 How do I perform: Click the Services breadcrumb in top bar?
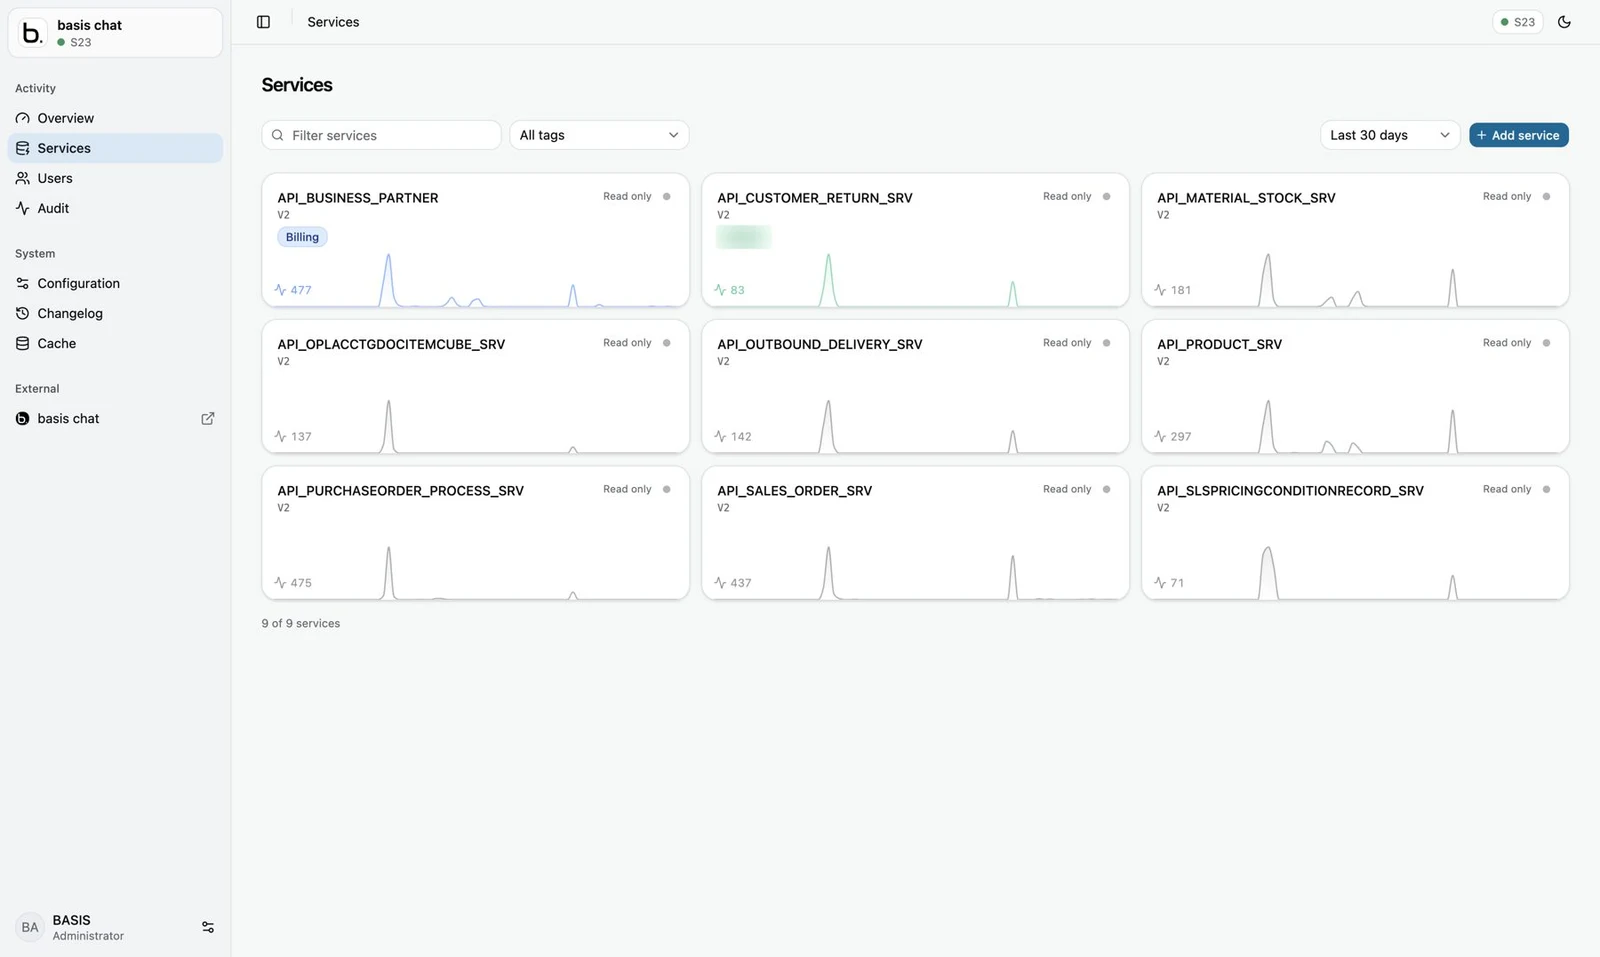tap(333, 22)
